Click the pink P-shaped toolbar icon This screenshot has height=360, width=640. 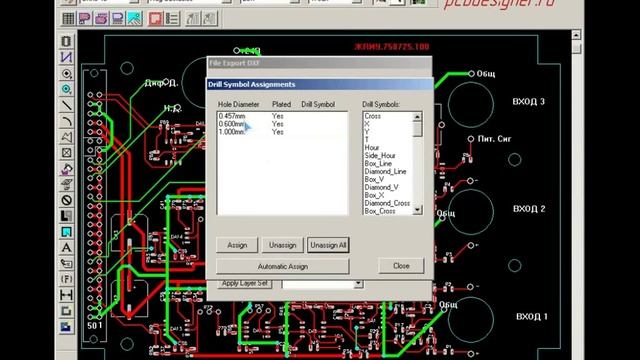(85, 18)
